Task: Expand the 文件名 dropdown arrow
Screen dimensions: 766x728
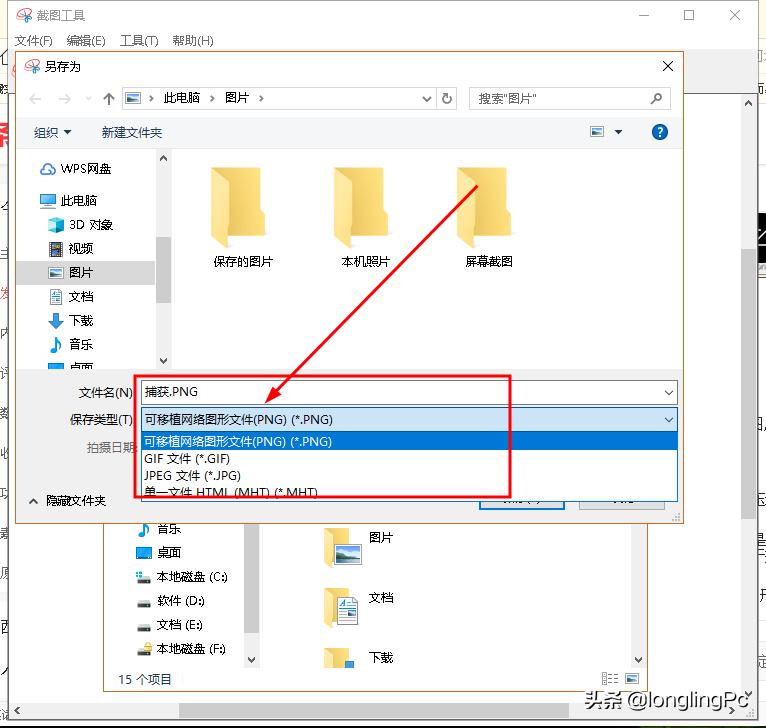Action: click(x=668, y=392)
